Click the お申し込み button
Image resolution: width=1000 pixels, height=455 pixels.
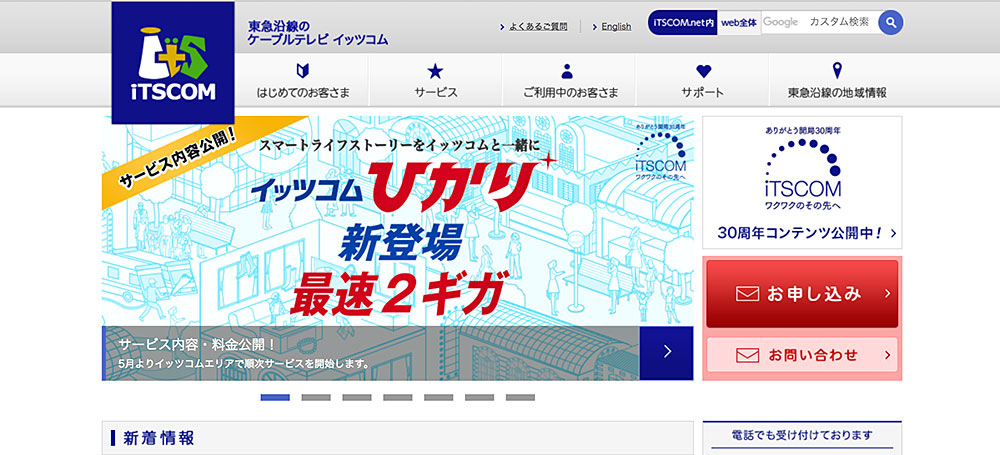pos(802,294)
